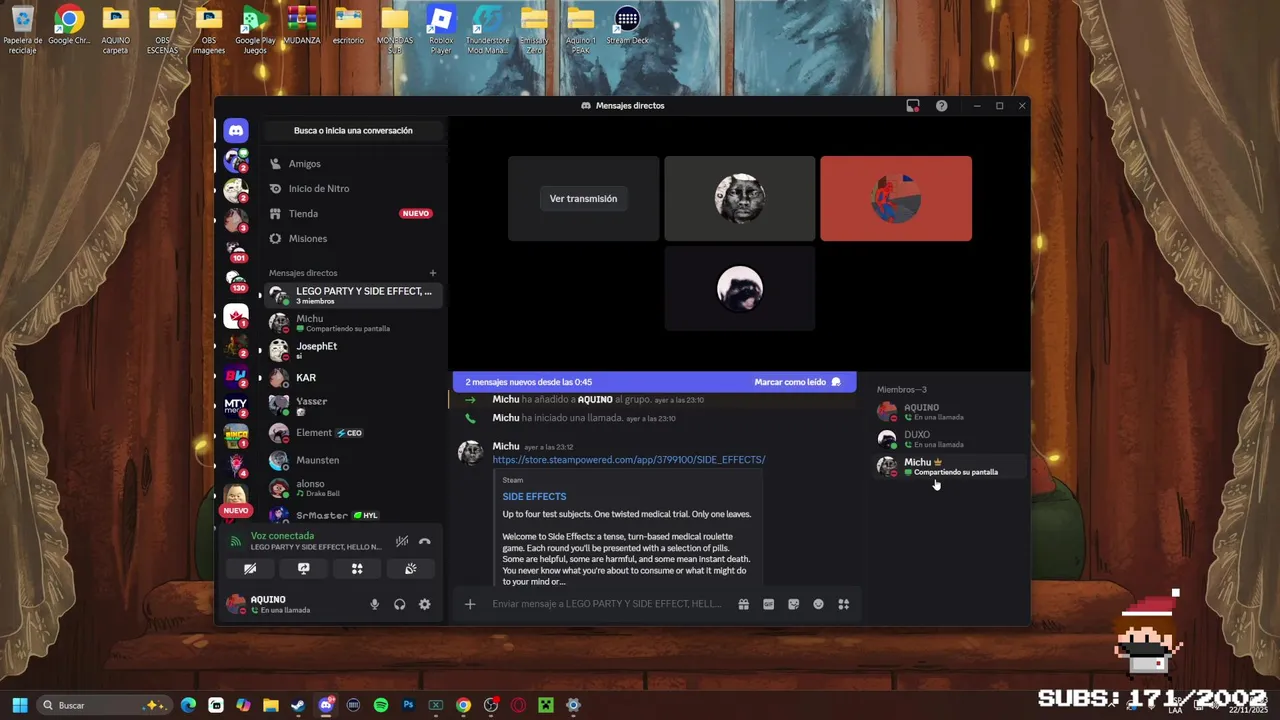Open soundboard in voice panel

tap(410, 569)
